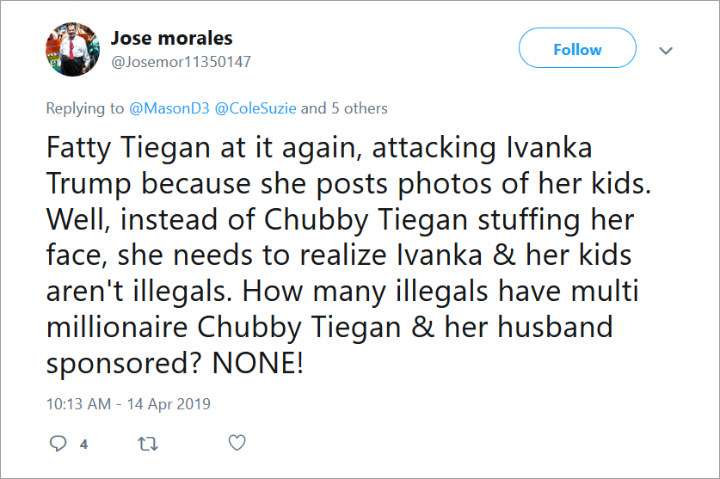Open the @Josemor11350147 handle
Viewport: 720px width, 479px height.
(x=181, y=62)
